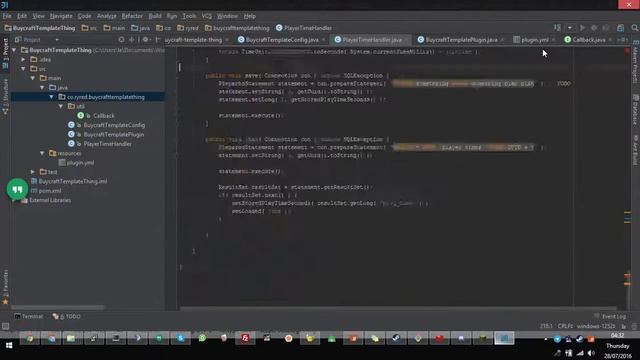Click CRLF line separator in status bar
Image resolution: width=640 pixels, height=360 pixels.
566,326
